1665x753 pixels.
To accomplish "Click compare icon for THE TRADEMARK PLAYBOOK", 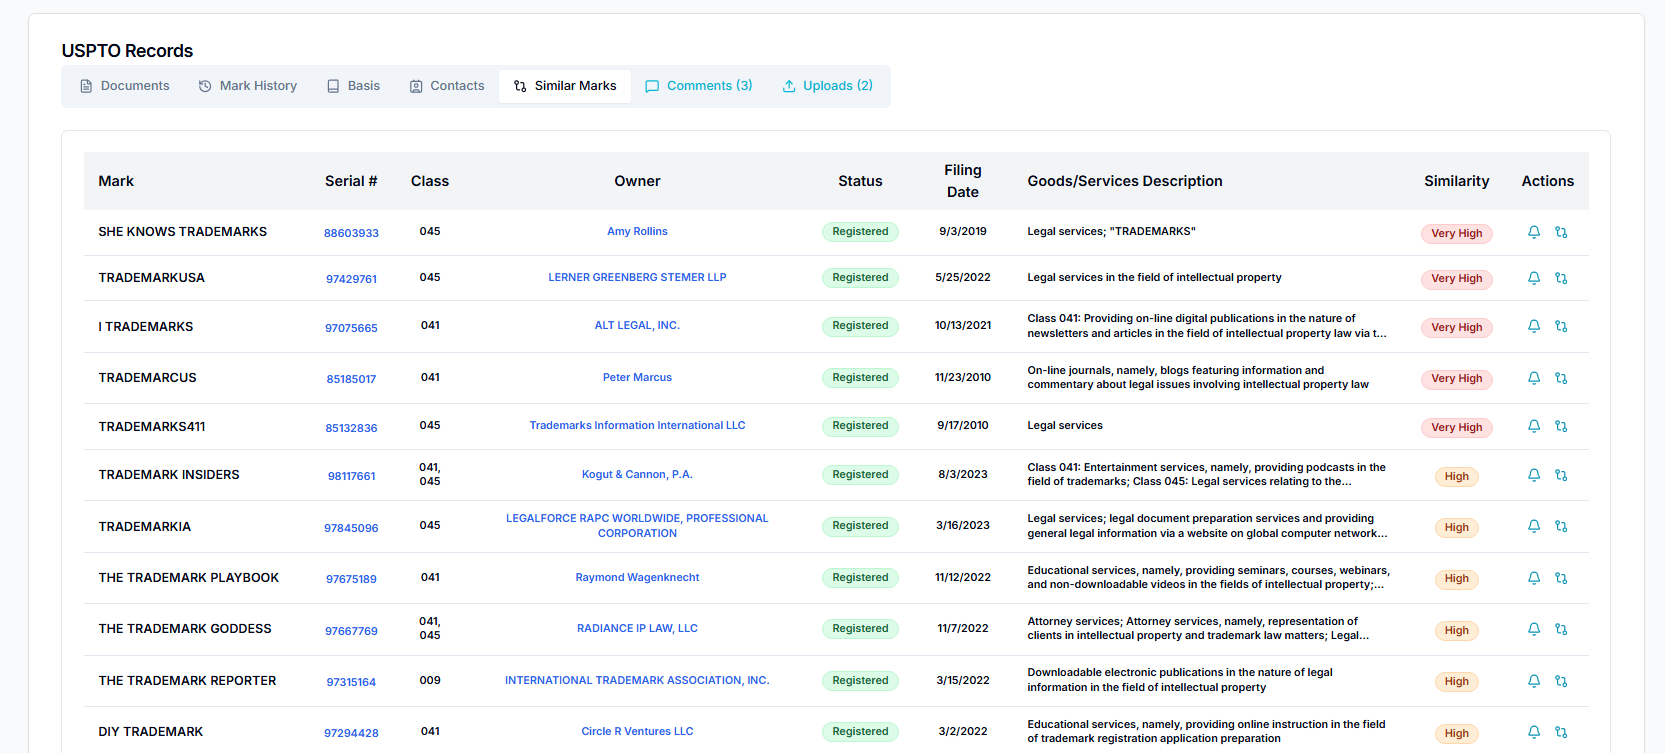I will pos(1561,578).
